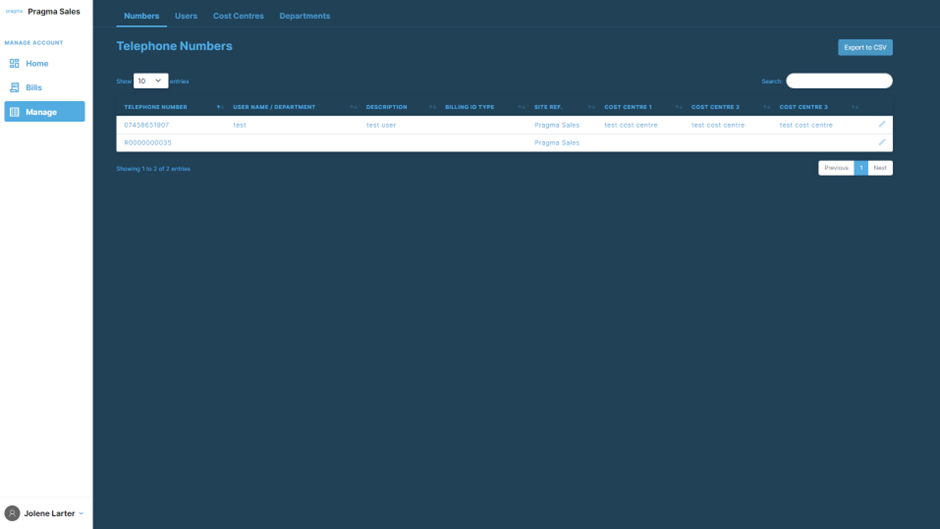The height and width of the screenshot is (529, 940).
Task: Click the Next pagination button
Action: point(880,168)
